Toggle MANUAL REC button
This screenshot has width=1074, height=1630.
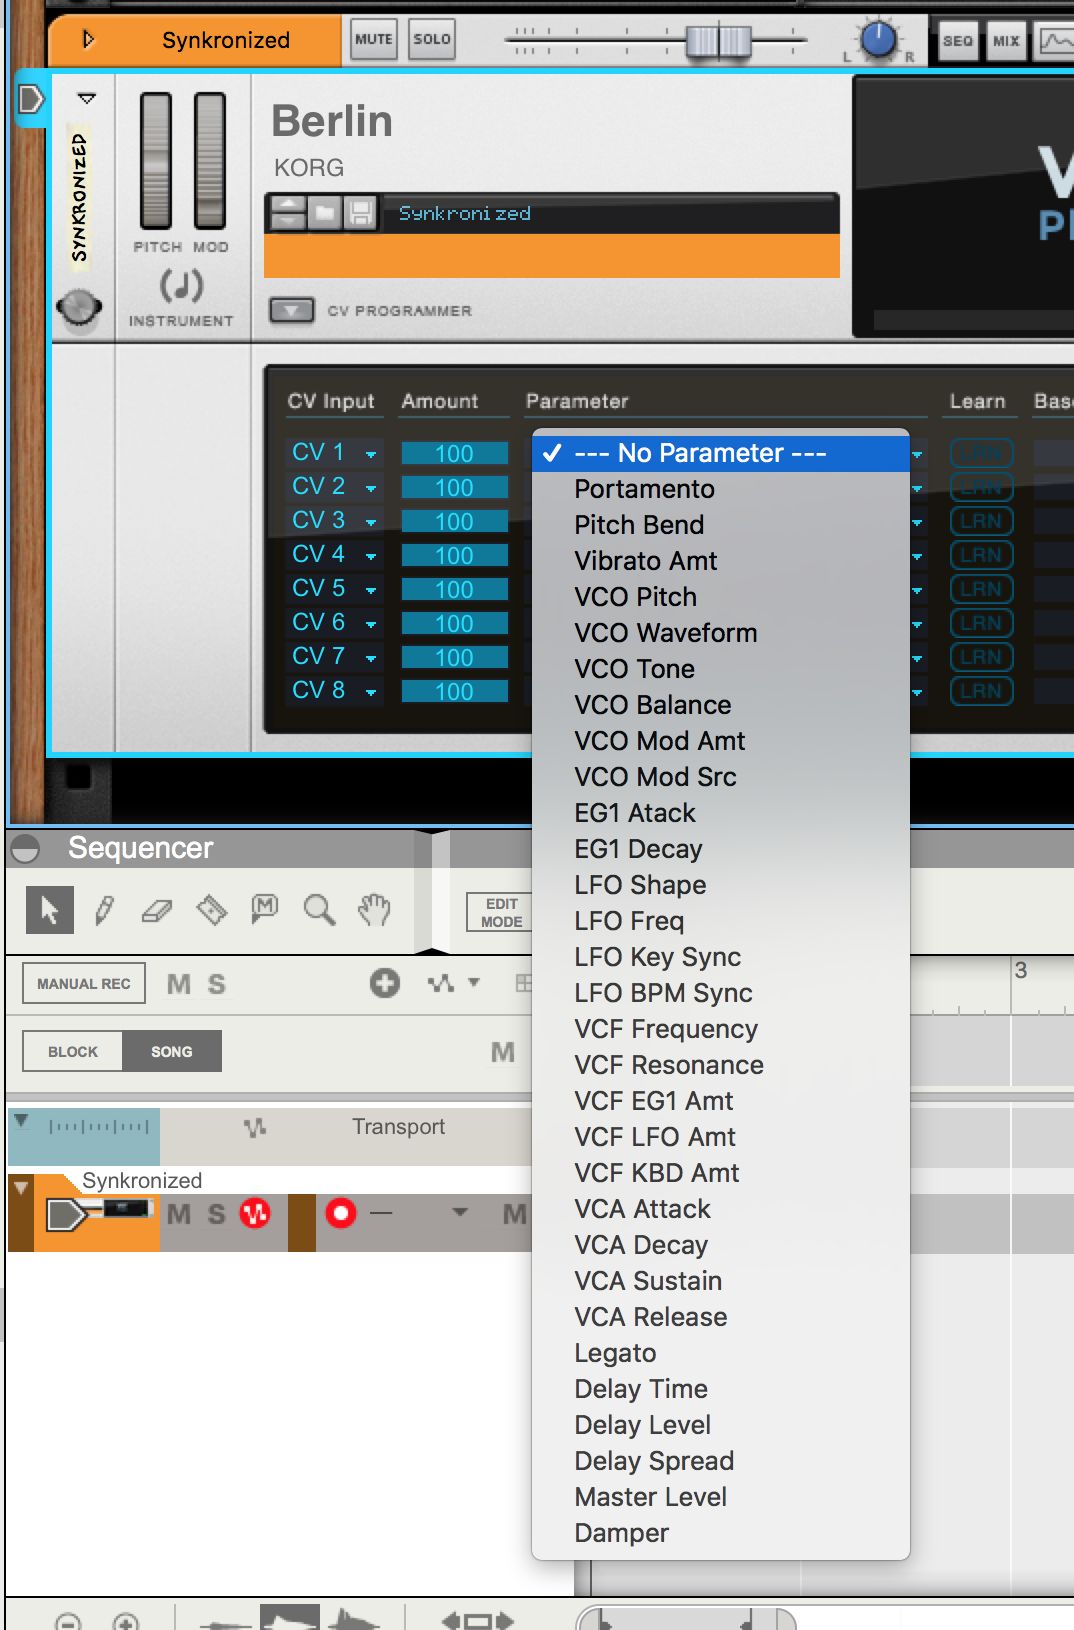tap(84, 983)
